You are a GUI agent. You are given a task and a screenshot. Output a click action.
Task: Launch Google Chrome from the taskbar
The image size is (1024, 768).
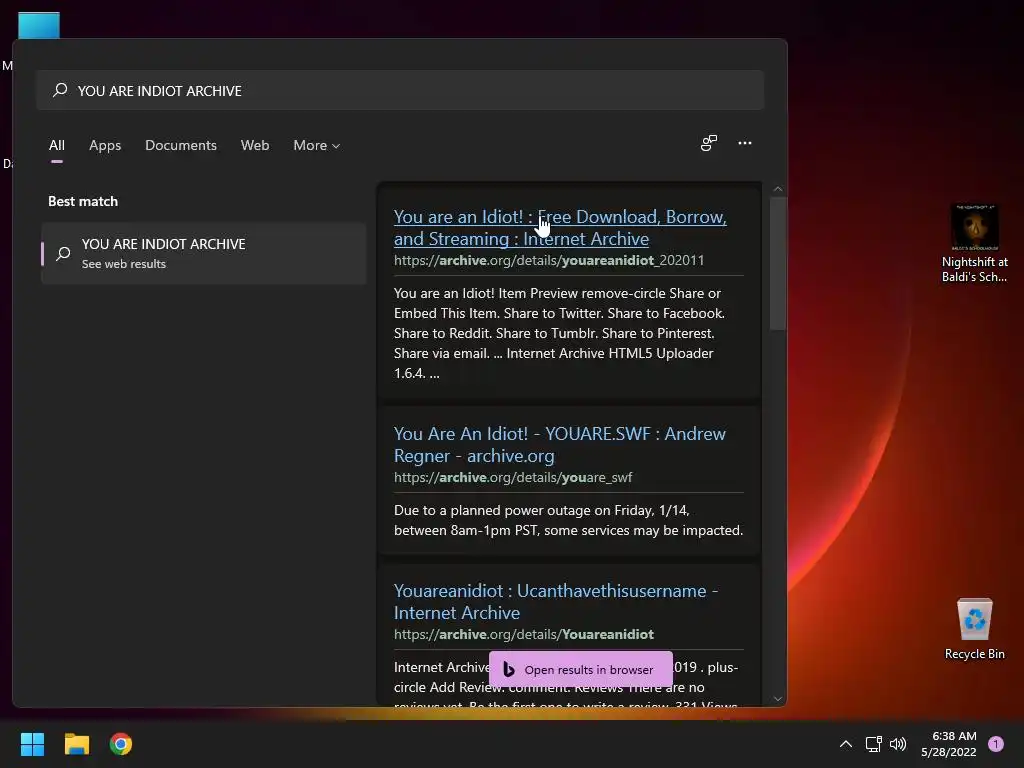click(121, 744)
